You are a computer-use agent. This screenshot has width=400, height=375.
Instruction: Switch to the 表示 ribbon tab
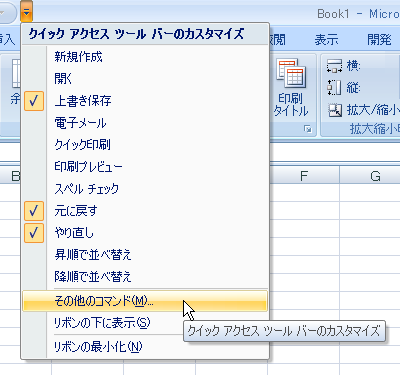tap(326, 40)
